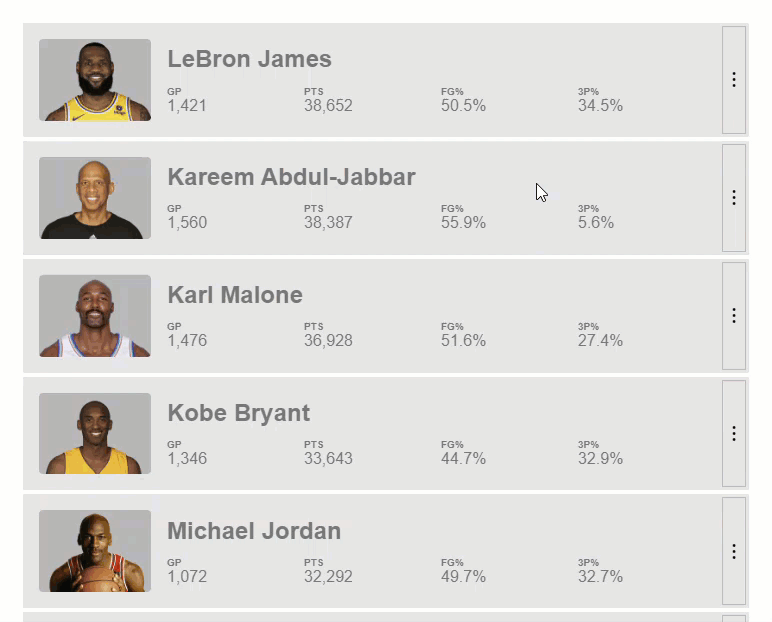Click Michael Jordan's player photo
The width and height of the screenshot is (772, 622).
point(95,551)
